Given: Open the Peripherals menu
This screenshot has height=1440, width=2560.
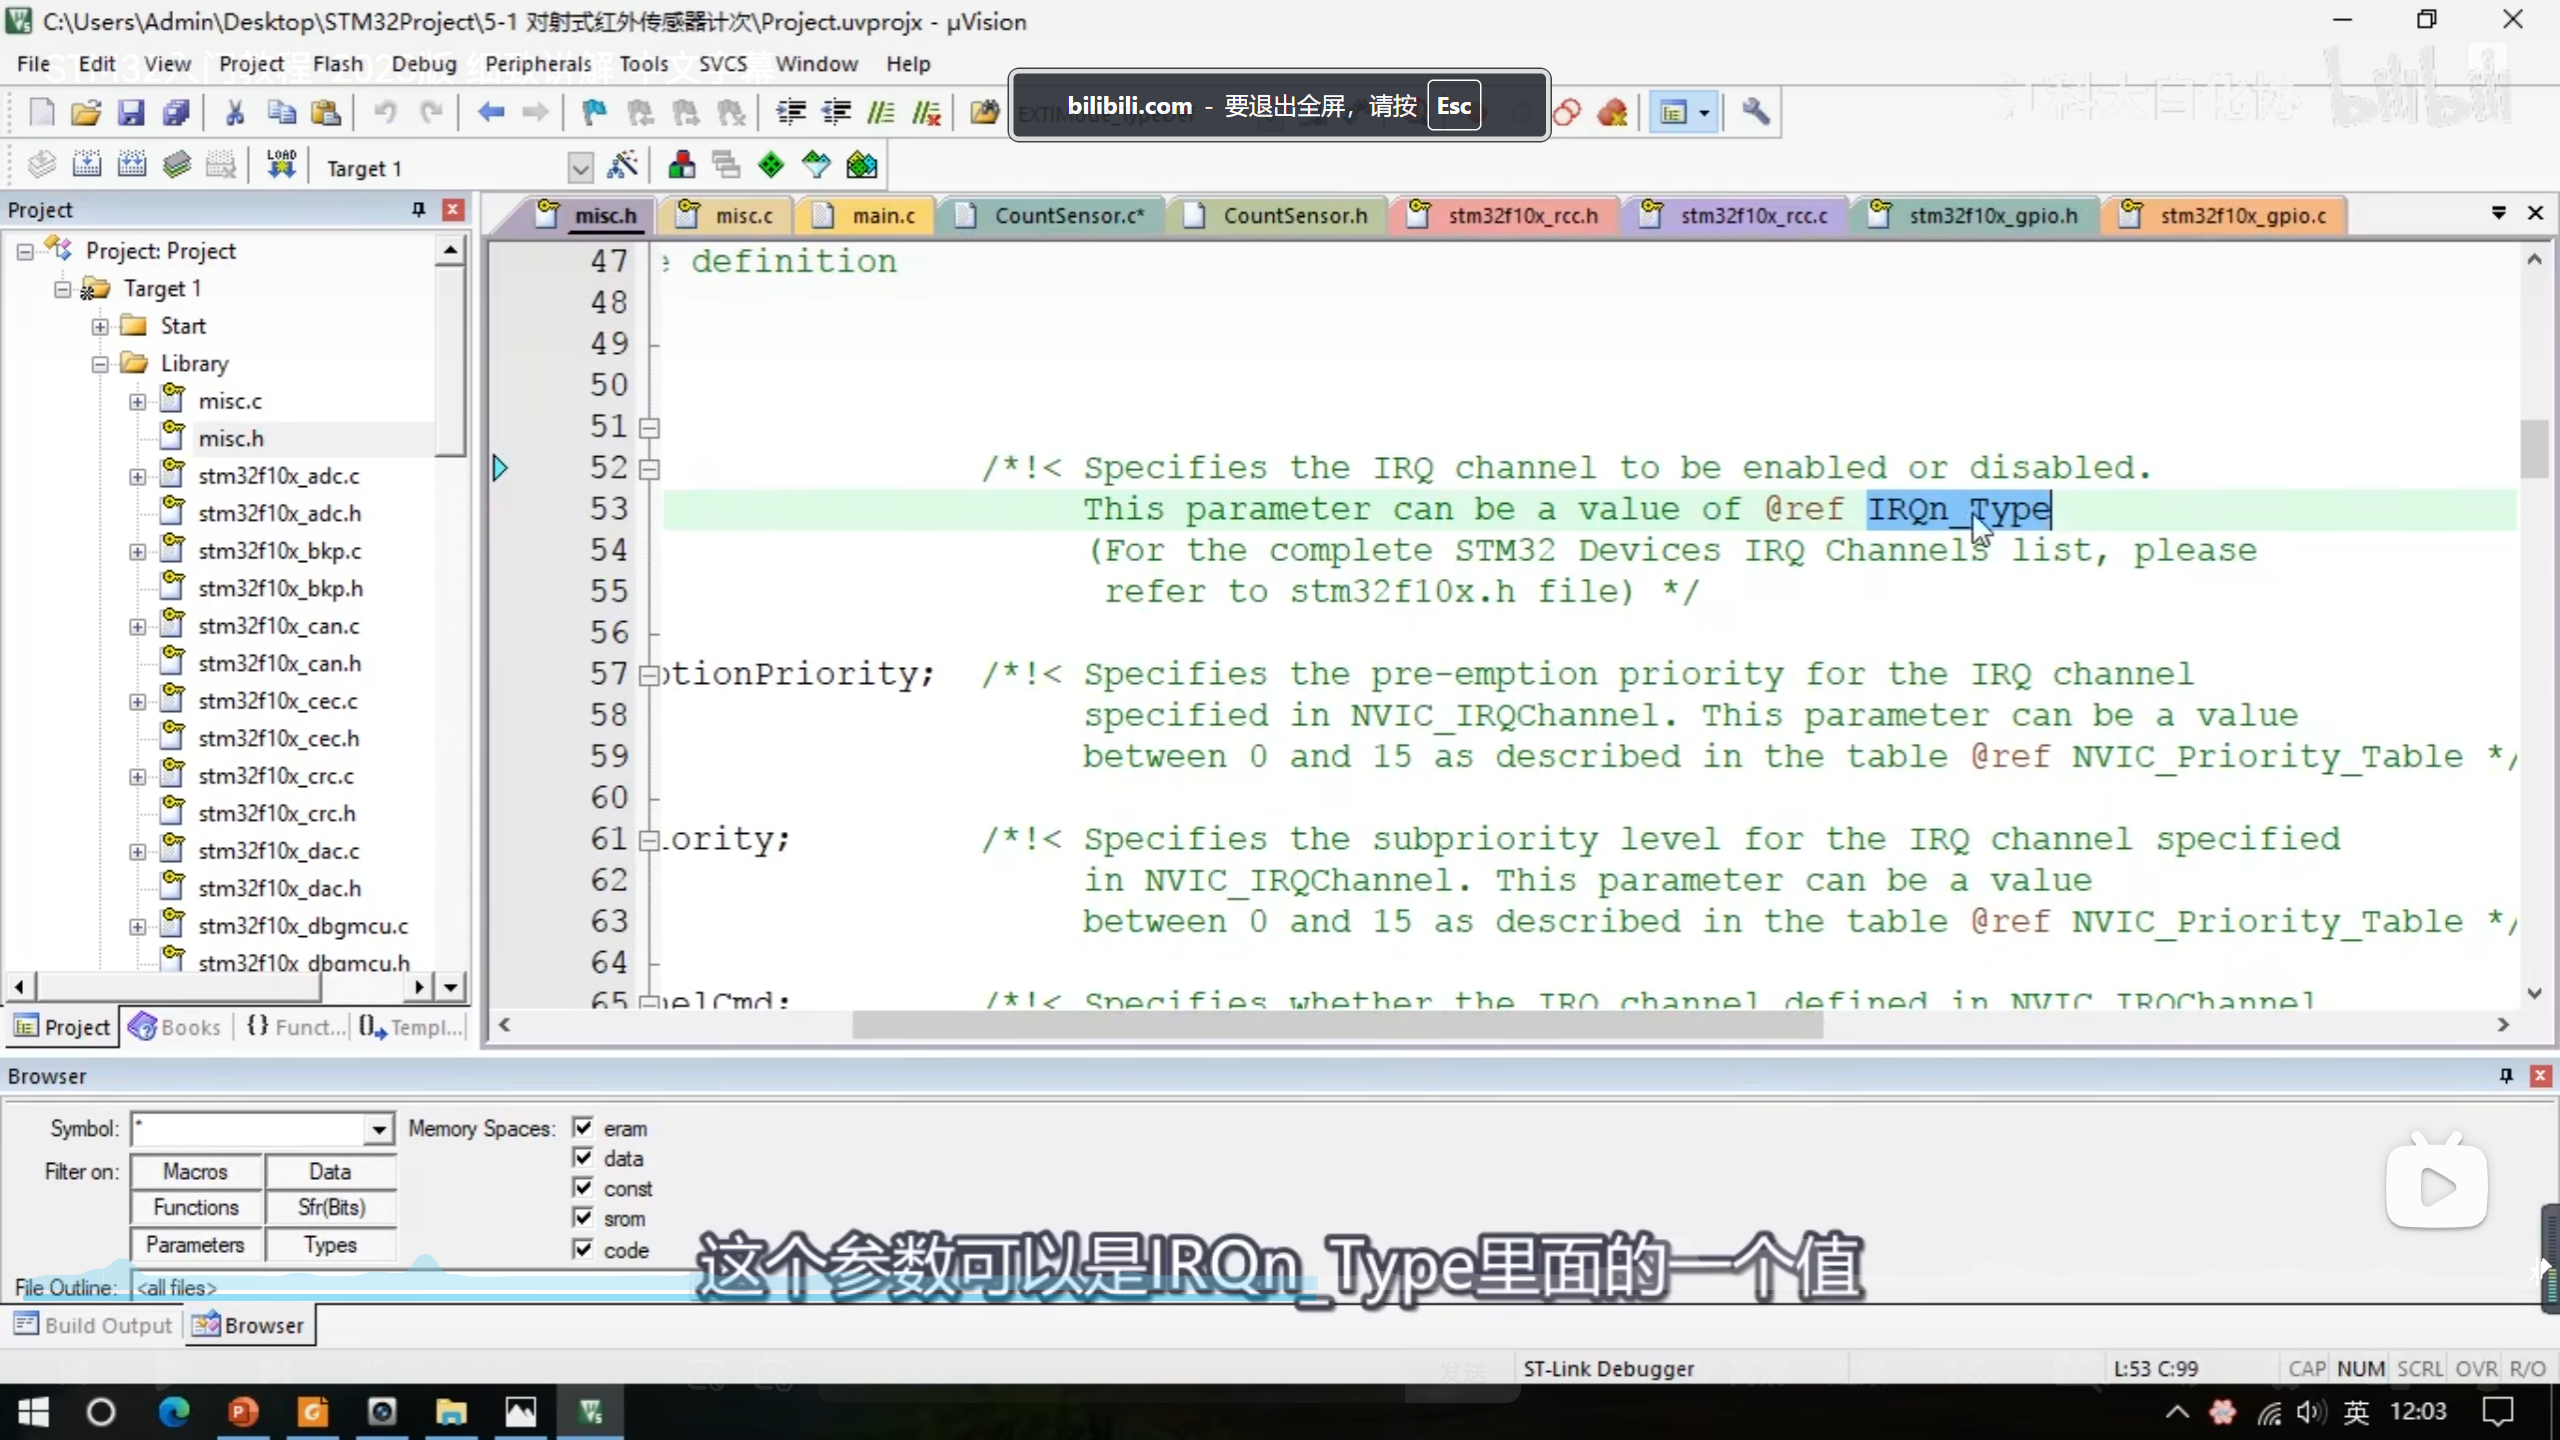Looking at the screenshot, I should click(x=538, y=64).
